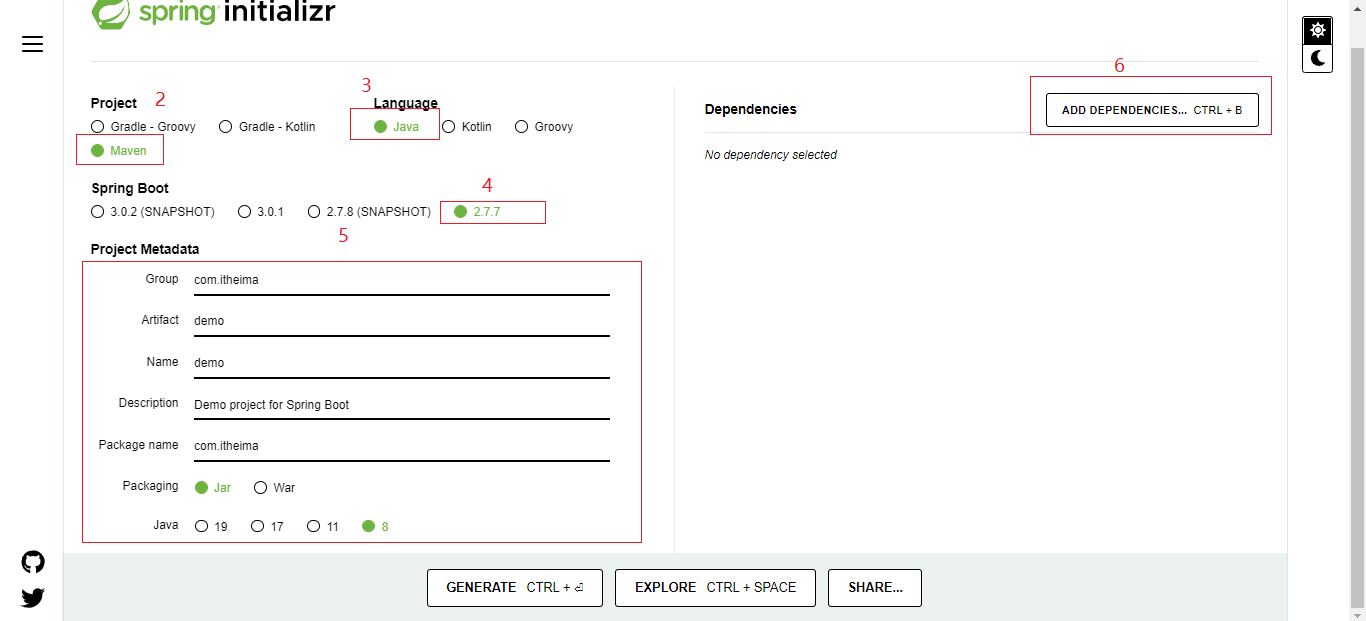
Task: Open the hamburger menu
Action: (x=32, y=44)
